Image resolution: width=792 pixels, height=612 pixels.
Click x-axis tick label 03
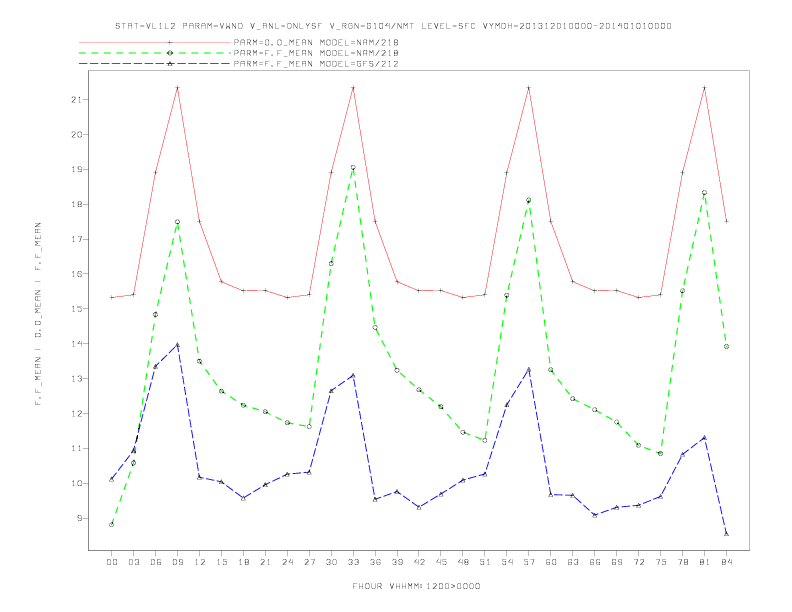pyautogui.click(x=133, y=562)
